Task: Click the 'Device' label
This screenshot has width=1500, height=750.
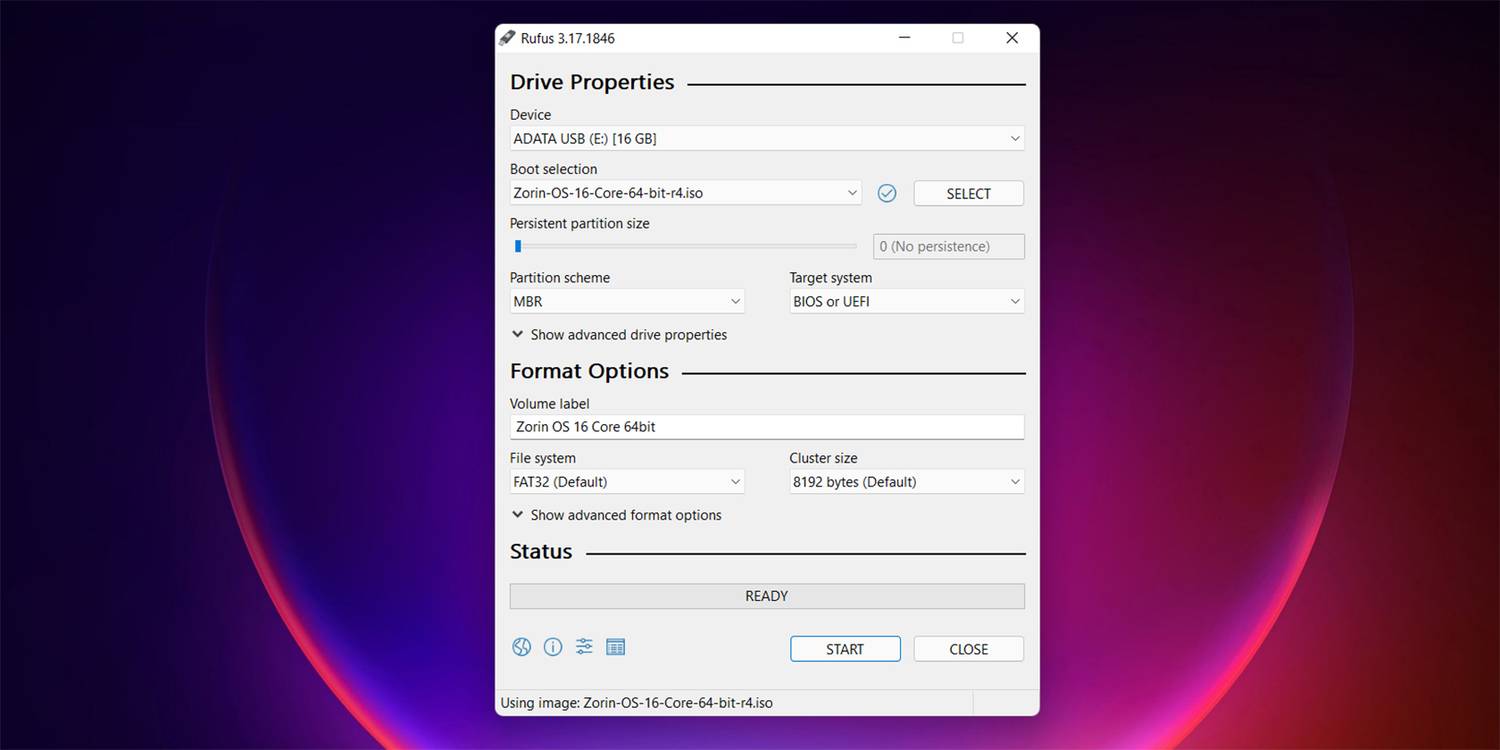Action: (x=531, y=115)
